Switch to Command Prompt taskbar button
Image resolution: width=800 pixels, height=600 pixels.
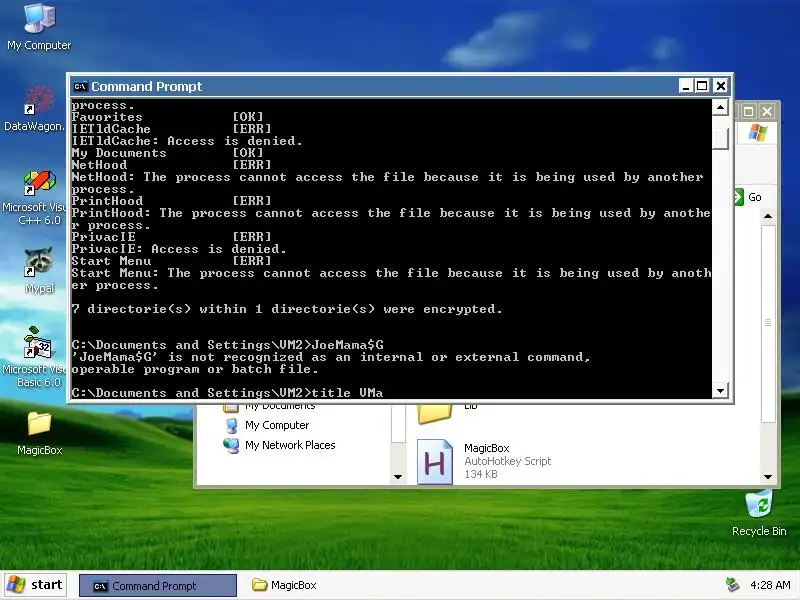(158, 586)
